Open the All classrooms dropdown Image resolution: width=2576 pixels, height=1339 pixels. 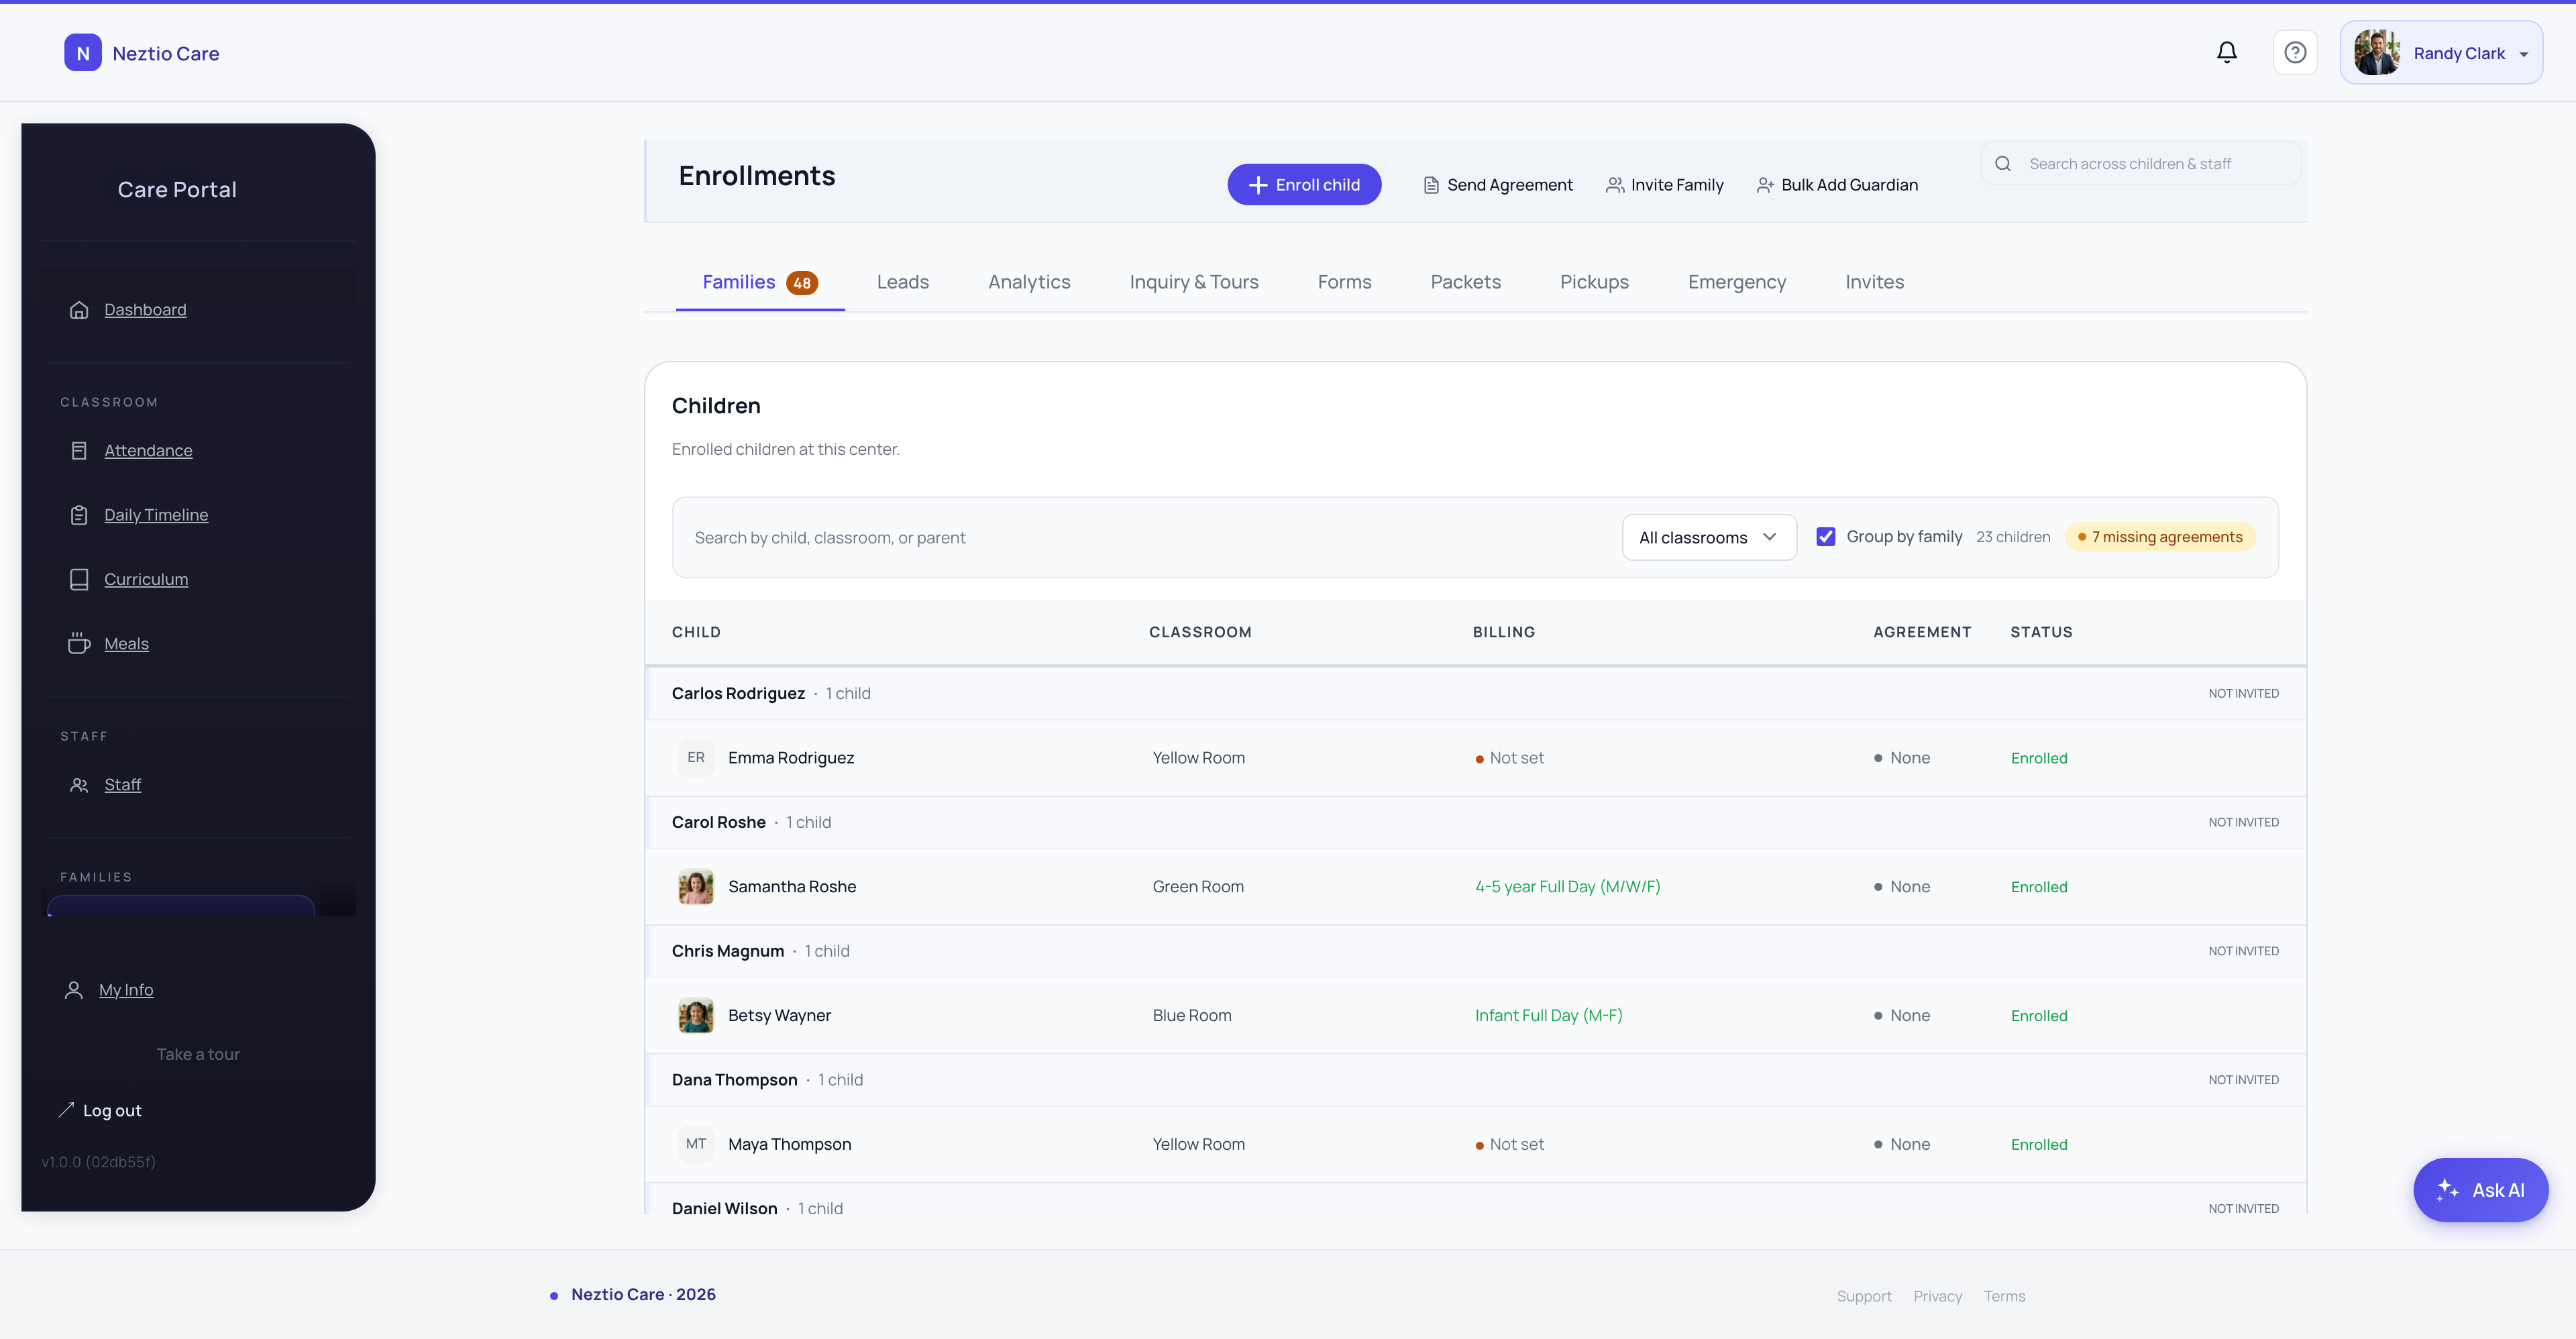[1709, 538]
